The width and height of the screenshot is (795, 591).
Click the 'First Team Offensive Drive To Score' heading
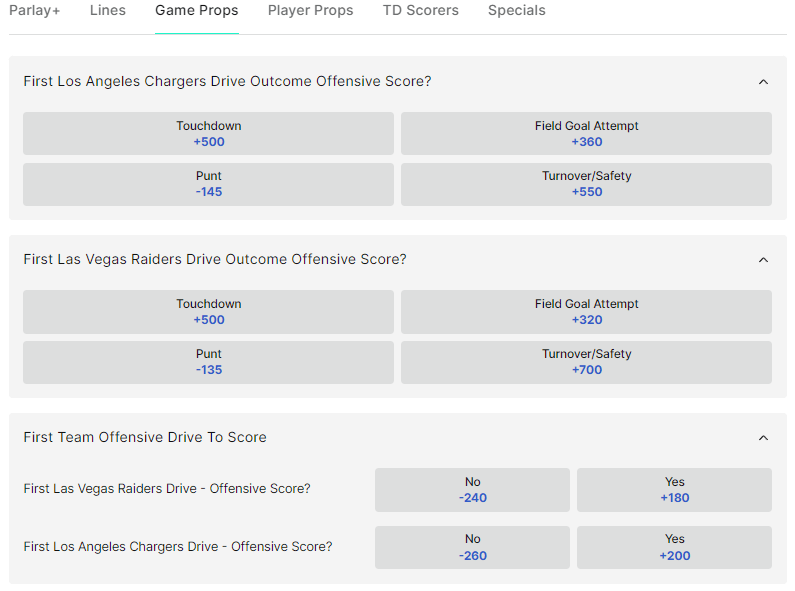tap(145, 437)
